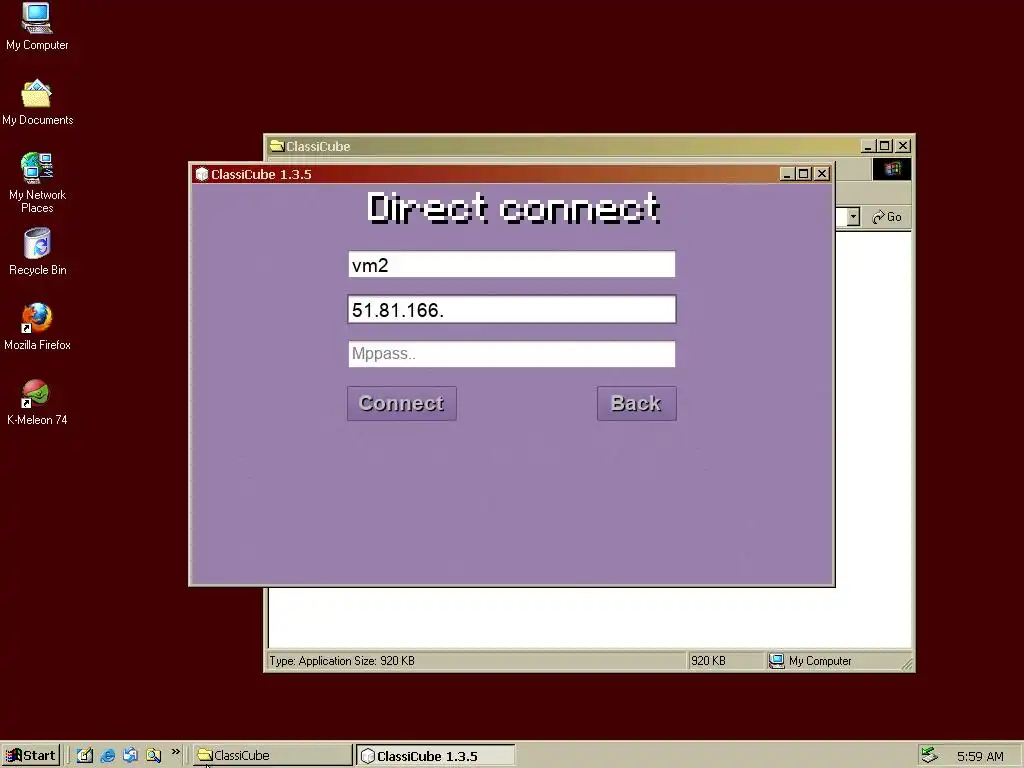Screen dimensions: 1024x768
Task: Open My Computer desktop icon
Action: click(37, 26)
